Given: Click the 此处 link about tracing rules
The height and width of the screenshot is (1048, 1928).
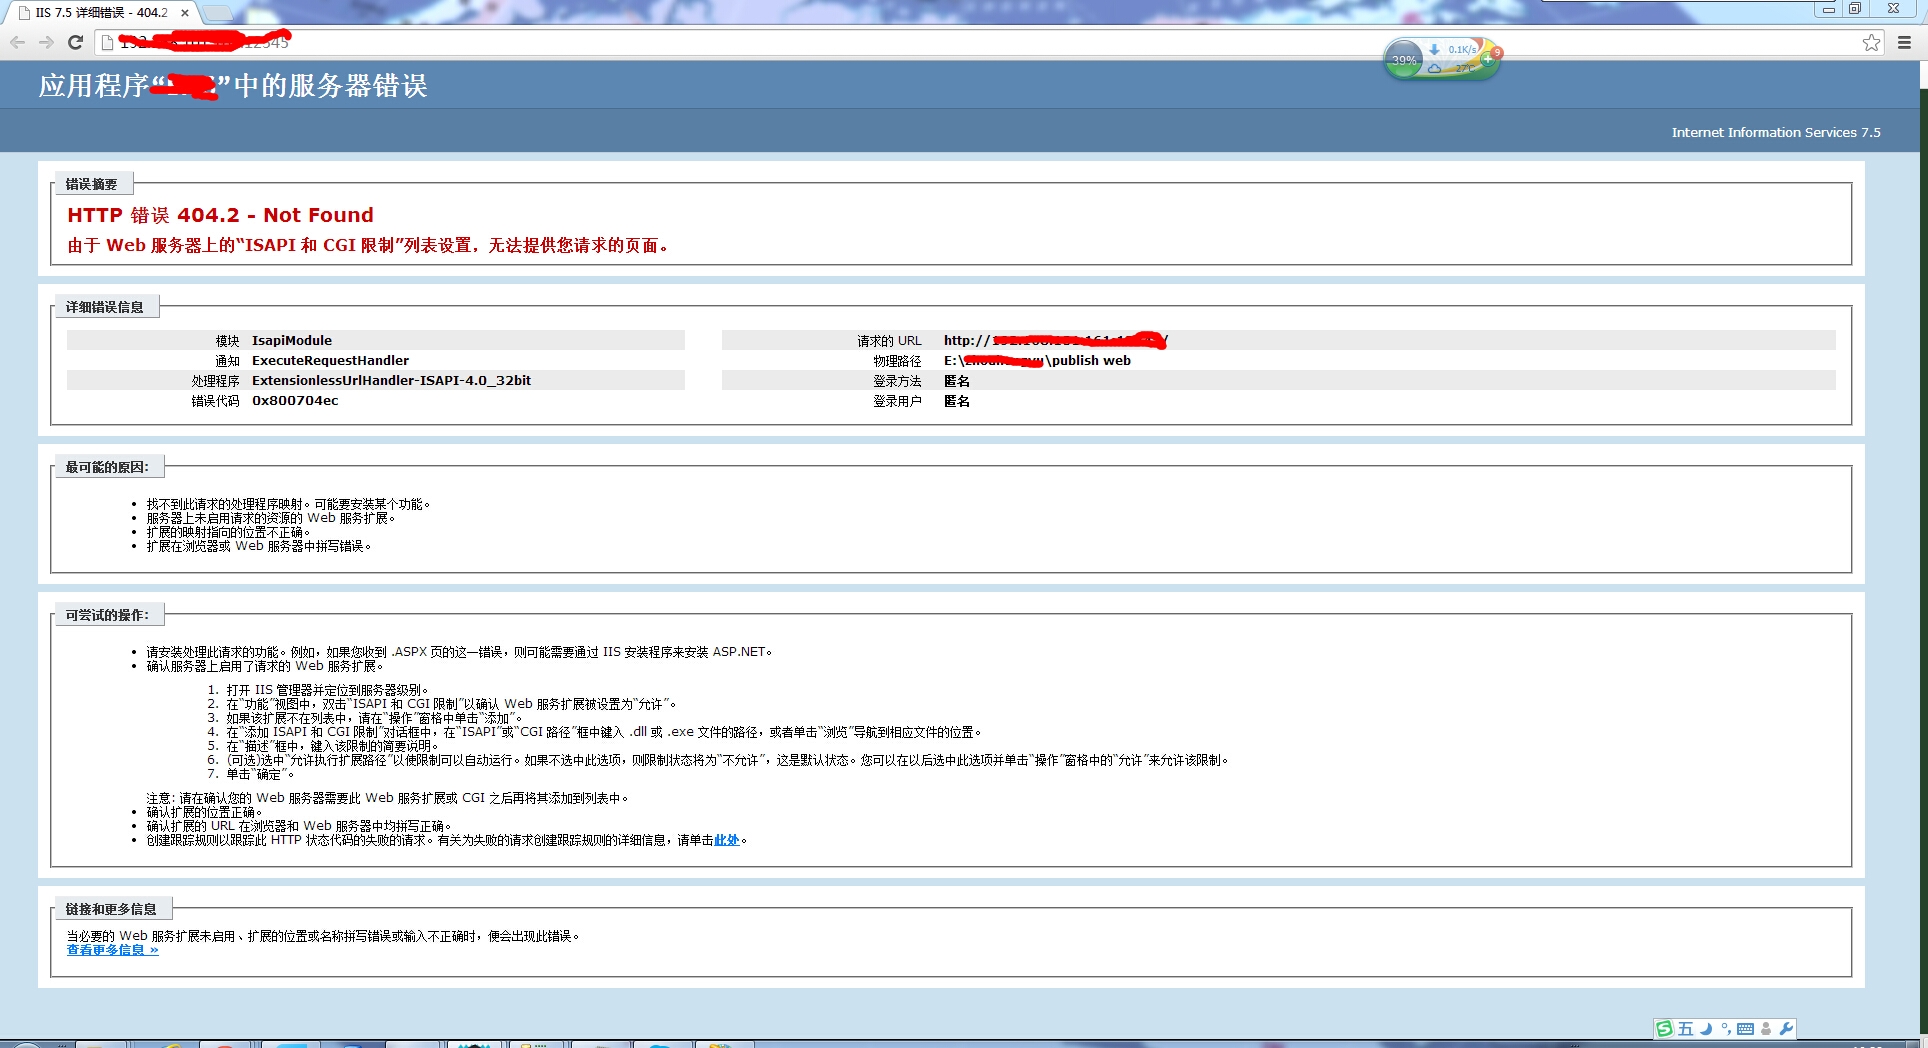Looking at the screenshot, I should coord(726,840).
